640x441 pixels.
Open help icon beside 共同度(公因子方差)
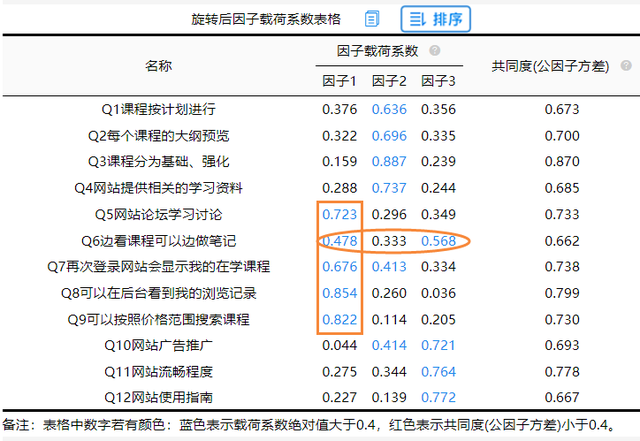coord(626,66)
